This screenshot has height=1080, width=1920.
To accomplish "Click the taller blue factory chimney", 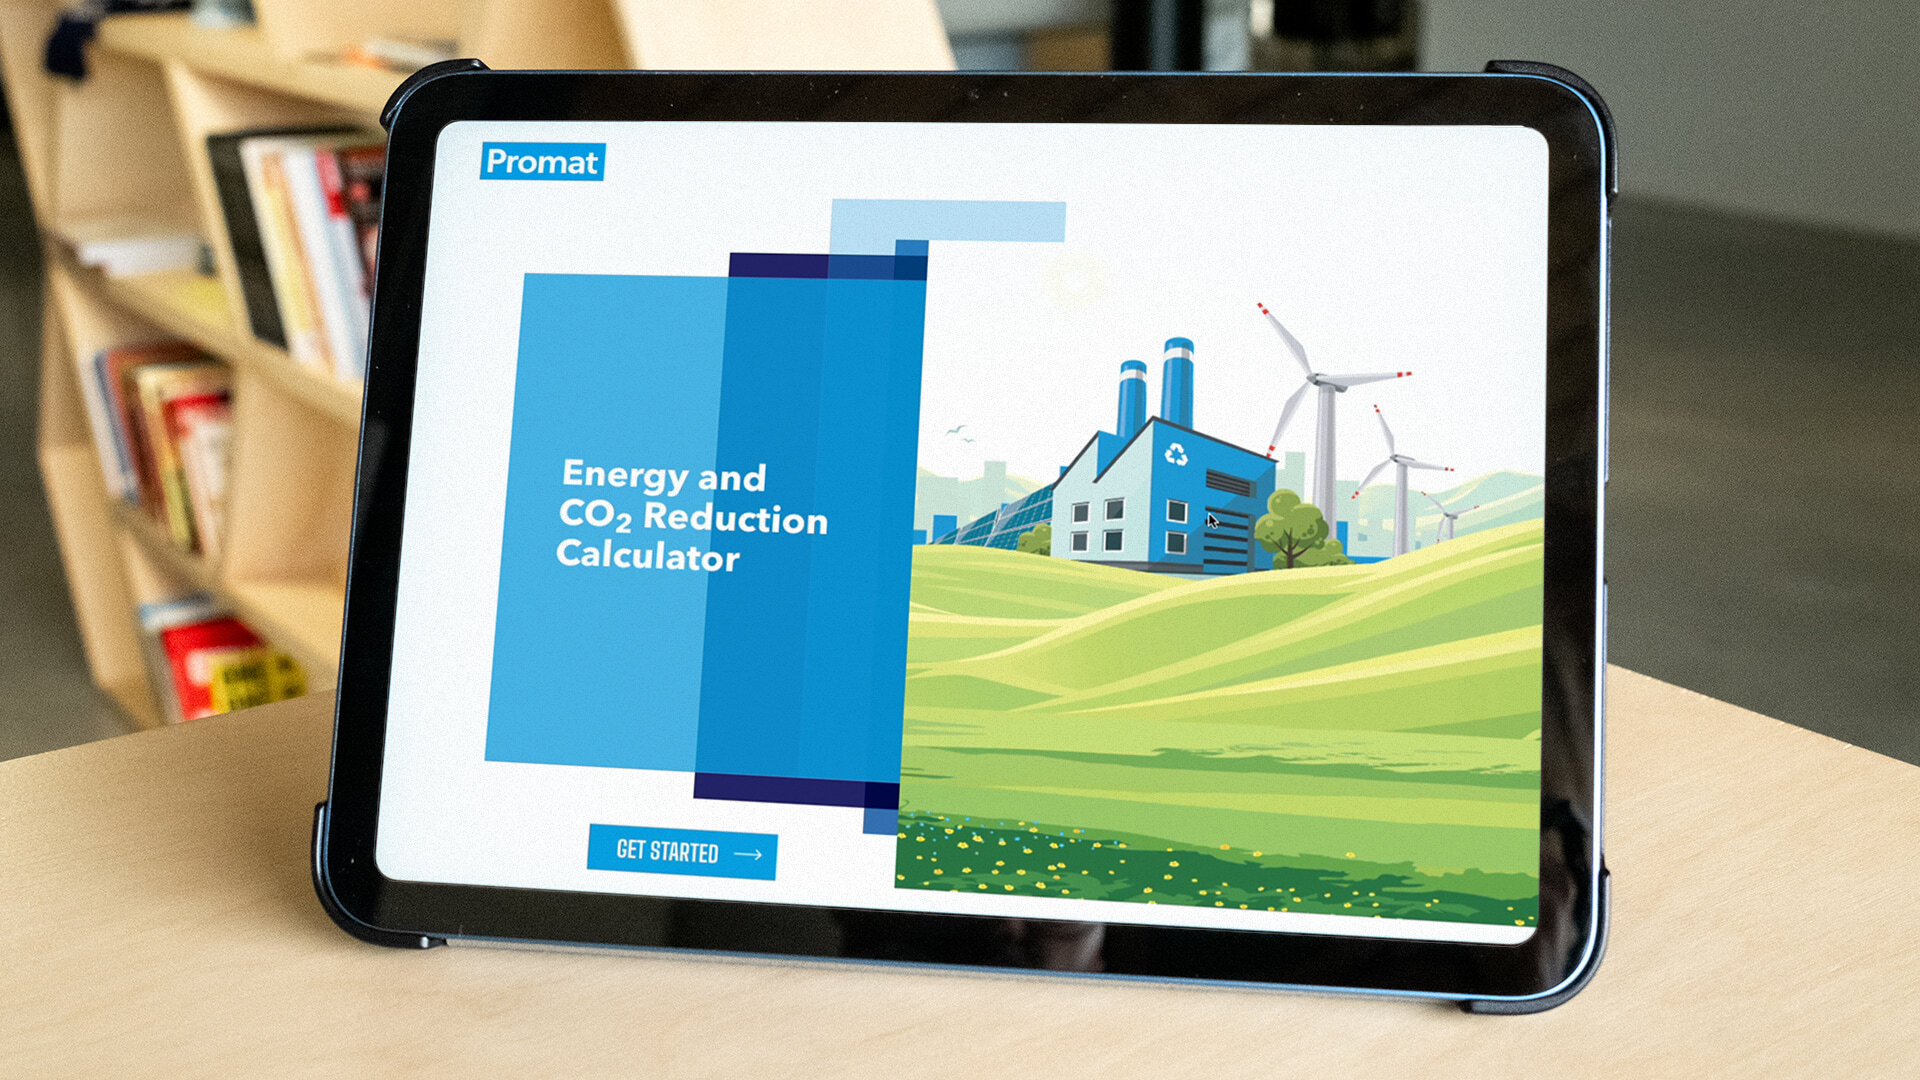I will click(x=1178, y=383).
